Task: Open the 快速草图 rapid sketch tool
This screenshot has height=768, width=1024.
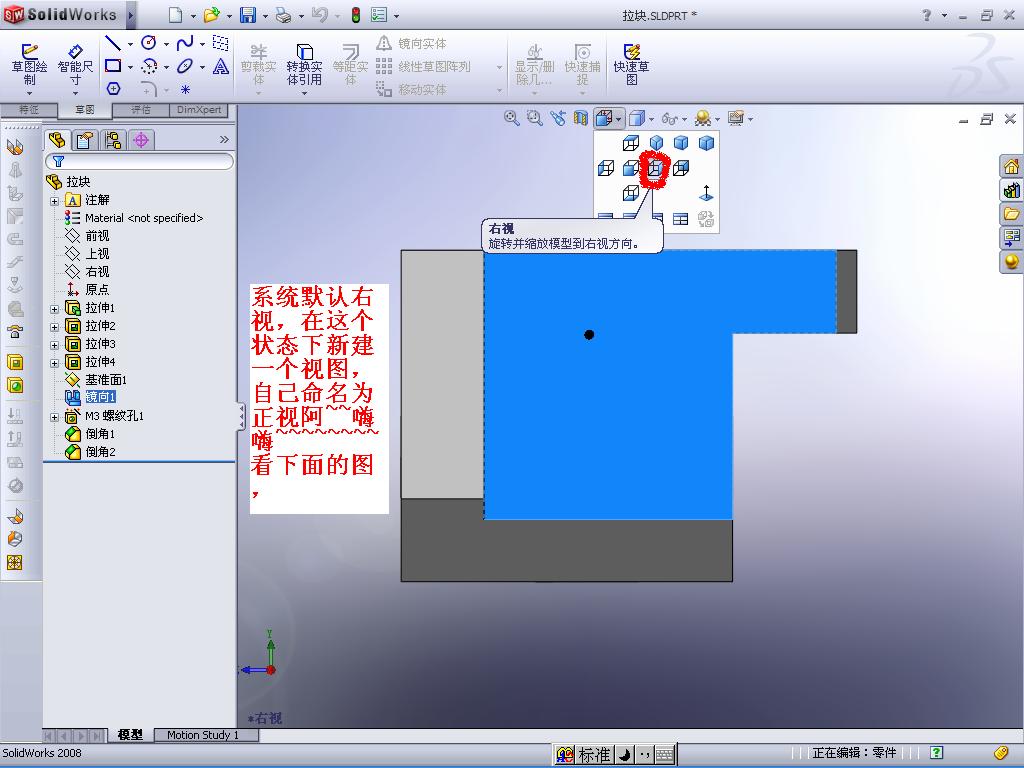Action: click(x=631, y=64)
